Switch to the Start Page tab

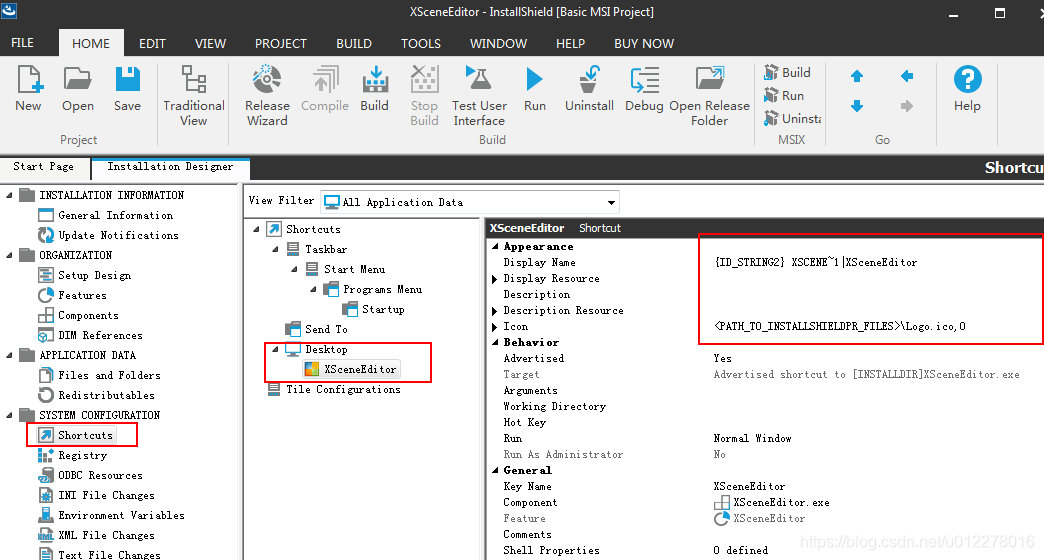click(x=44, y=166)
